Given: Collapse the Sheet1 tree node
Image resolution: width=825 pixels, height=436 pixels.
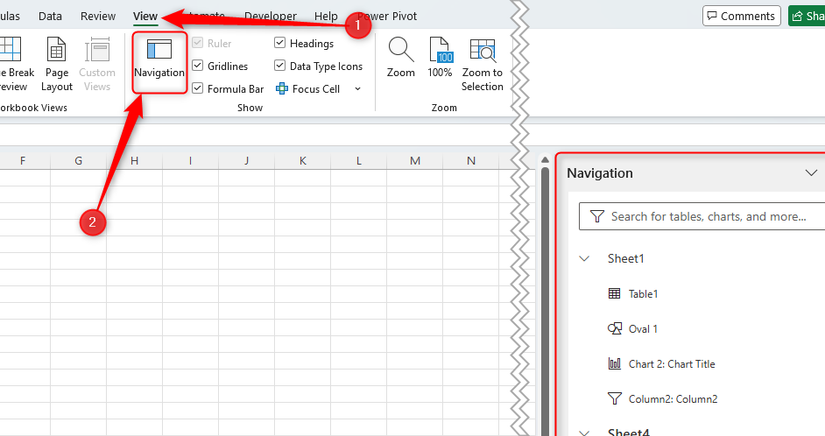Looking at the screenshot, I should click(584, 259).
